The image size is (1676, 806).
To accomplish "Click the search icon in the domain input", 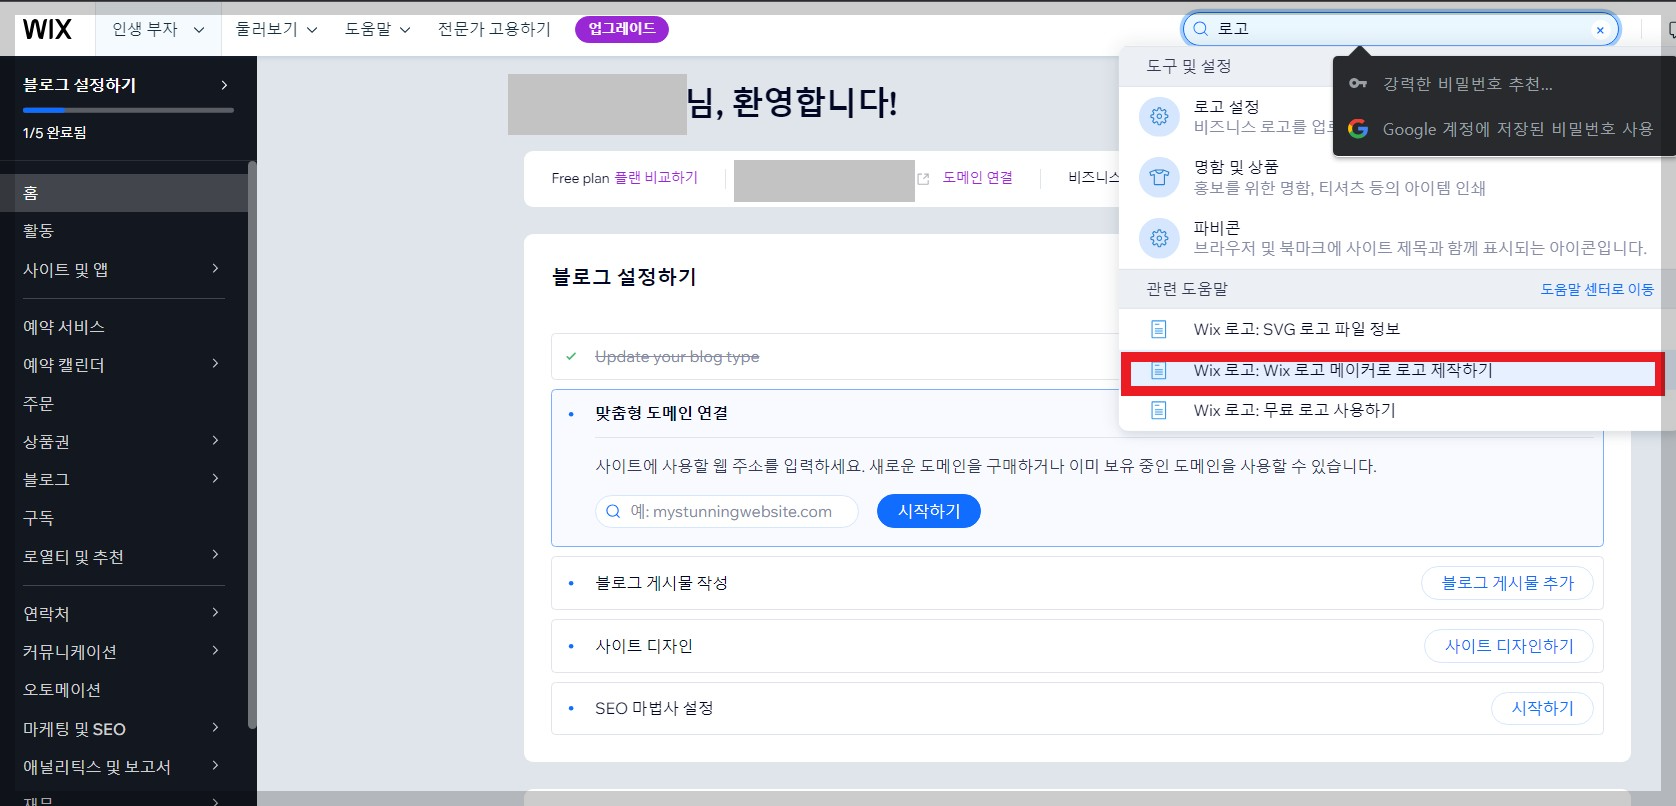I will [x=613, y=511].
